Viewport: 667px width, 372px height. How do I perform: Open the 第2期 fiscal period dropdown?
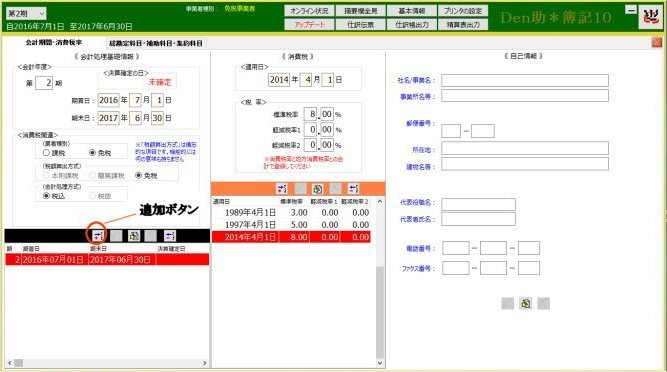click(26, 14)
